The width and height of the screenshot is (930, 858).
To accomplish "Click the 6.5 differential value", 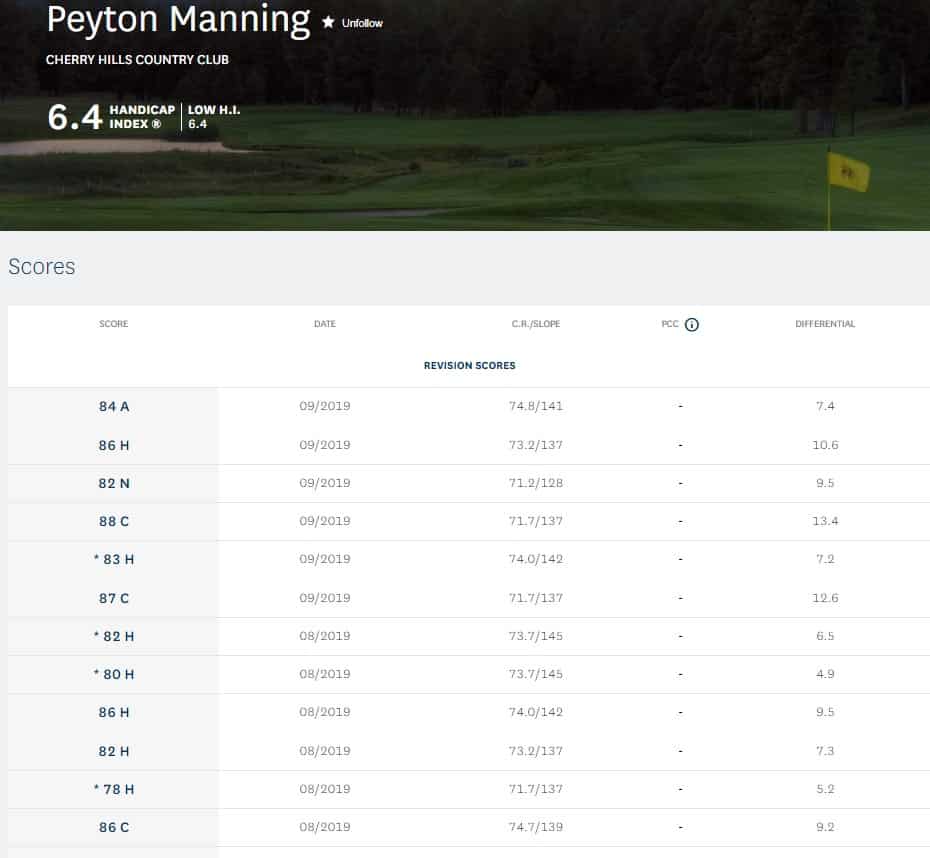I will coord(825,636).
